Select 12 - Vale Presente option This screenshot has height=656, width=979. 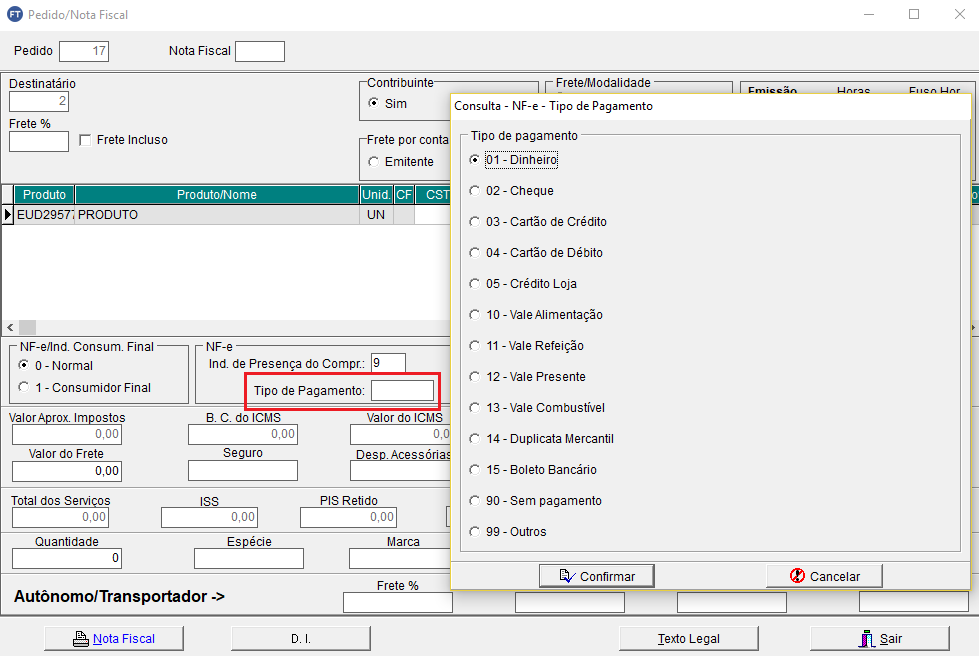point(527,377)
